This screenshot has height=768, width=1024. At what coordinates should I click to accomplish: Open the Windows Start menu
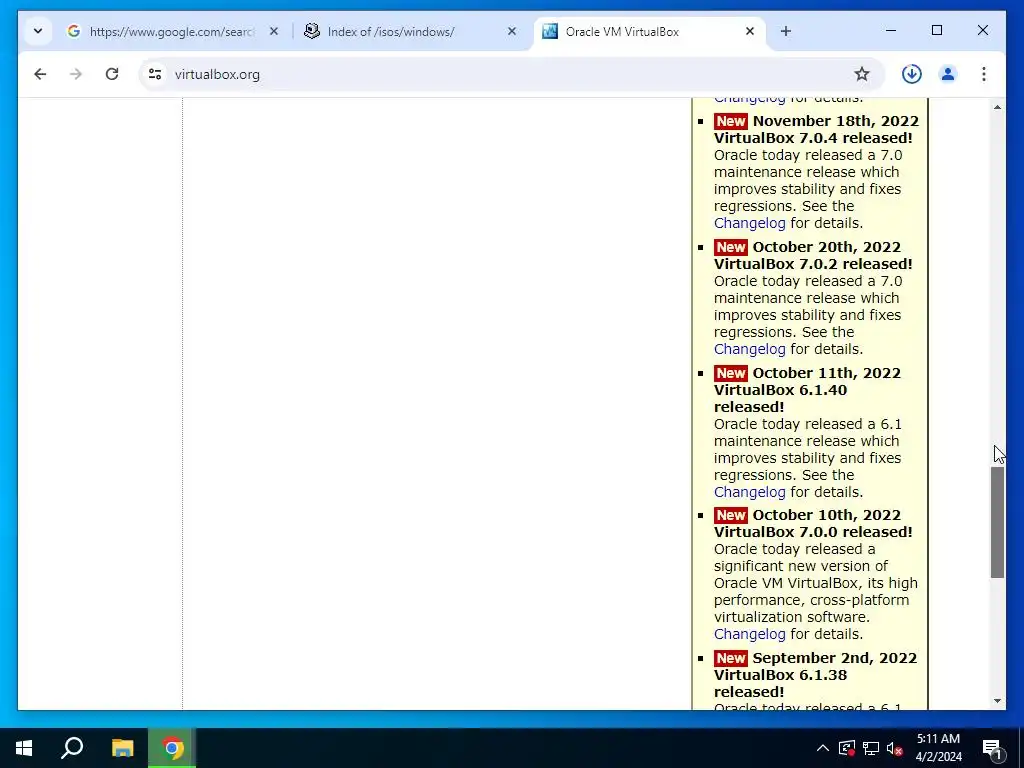pos(24,748)
